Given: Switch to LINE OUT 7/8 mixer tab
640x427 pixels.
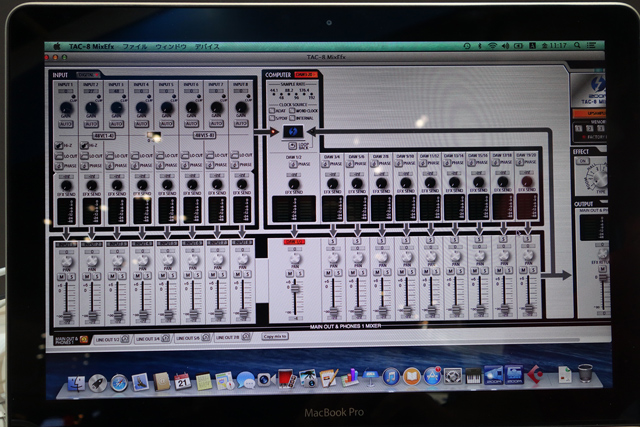Looking at the screenshot, I should pyautogui.click(x=231, y=338).
